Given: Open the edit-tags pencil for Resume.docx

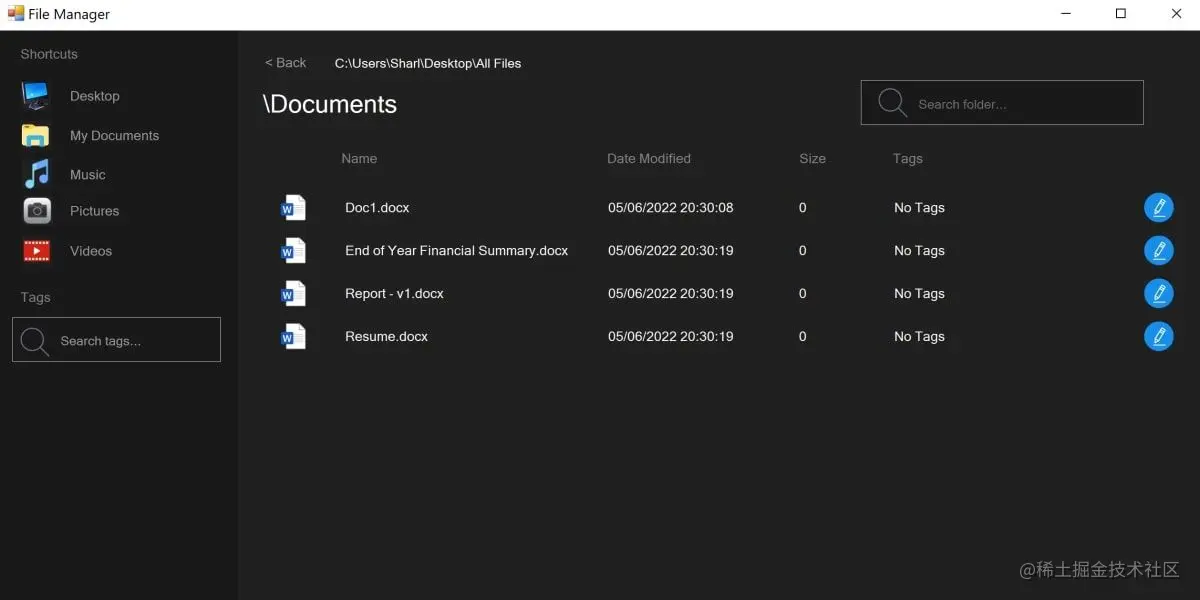Looking at the screenshot, I should point(1159,336).
